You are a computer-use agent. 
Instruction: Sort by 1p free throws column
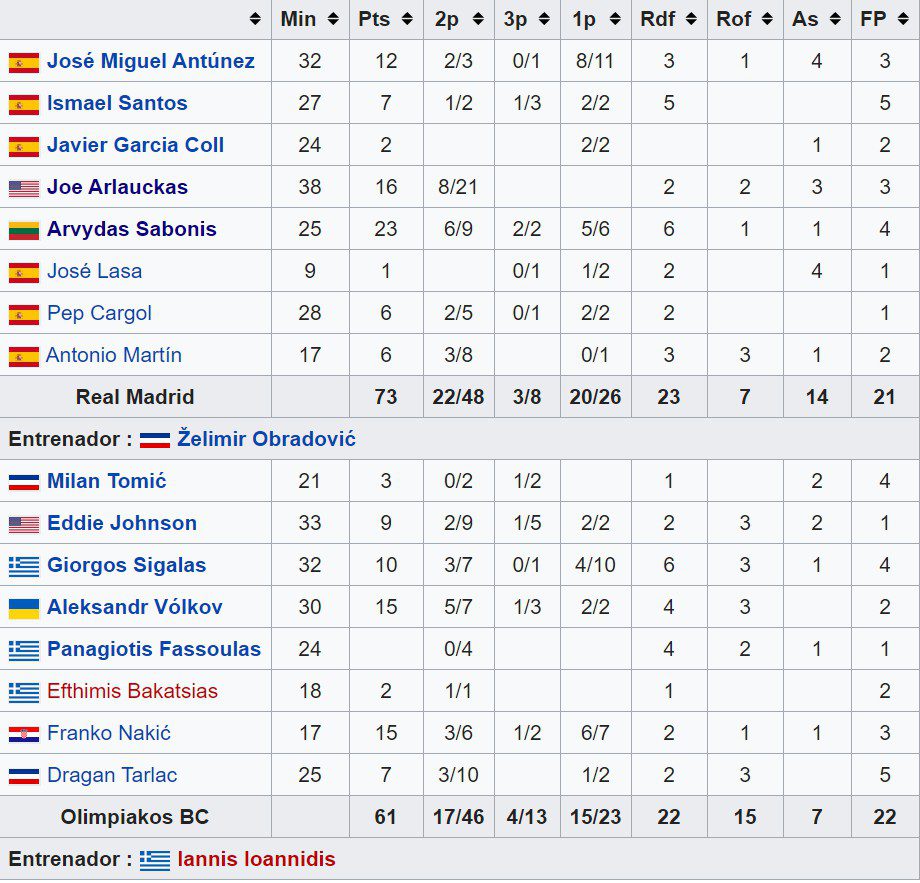click(596, 19)
